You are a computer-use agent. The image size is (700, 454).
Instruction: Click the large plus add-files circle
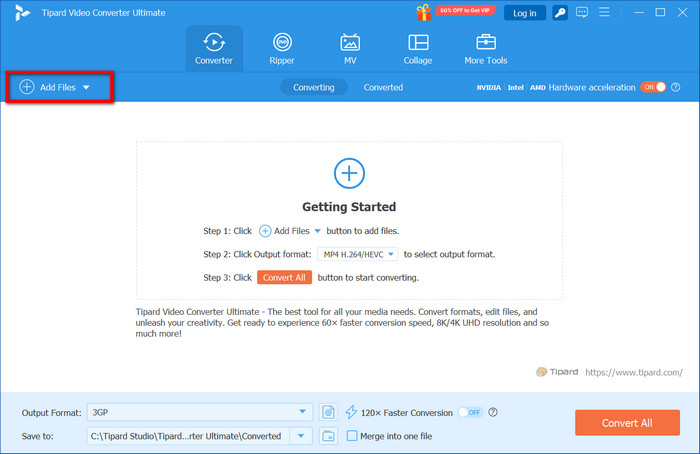[x=348, y=173]
